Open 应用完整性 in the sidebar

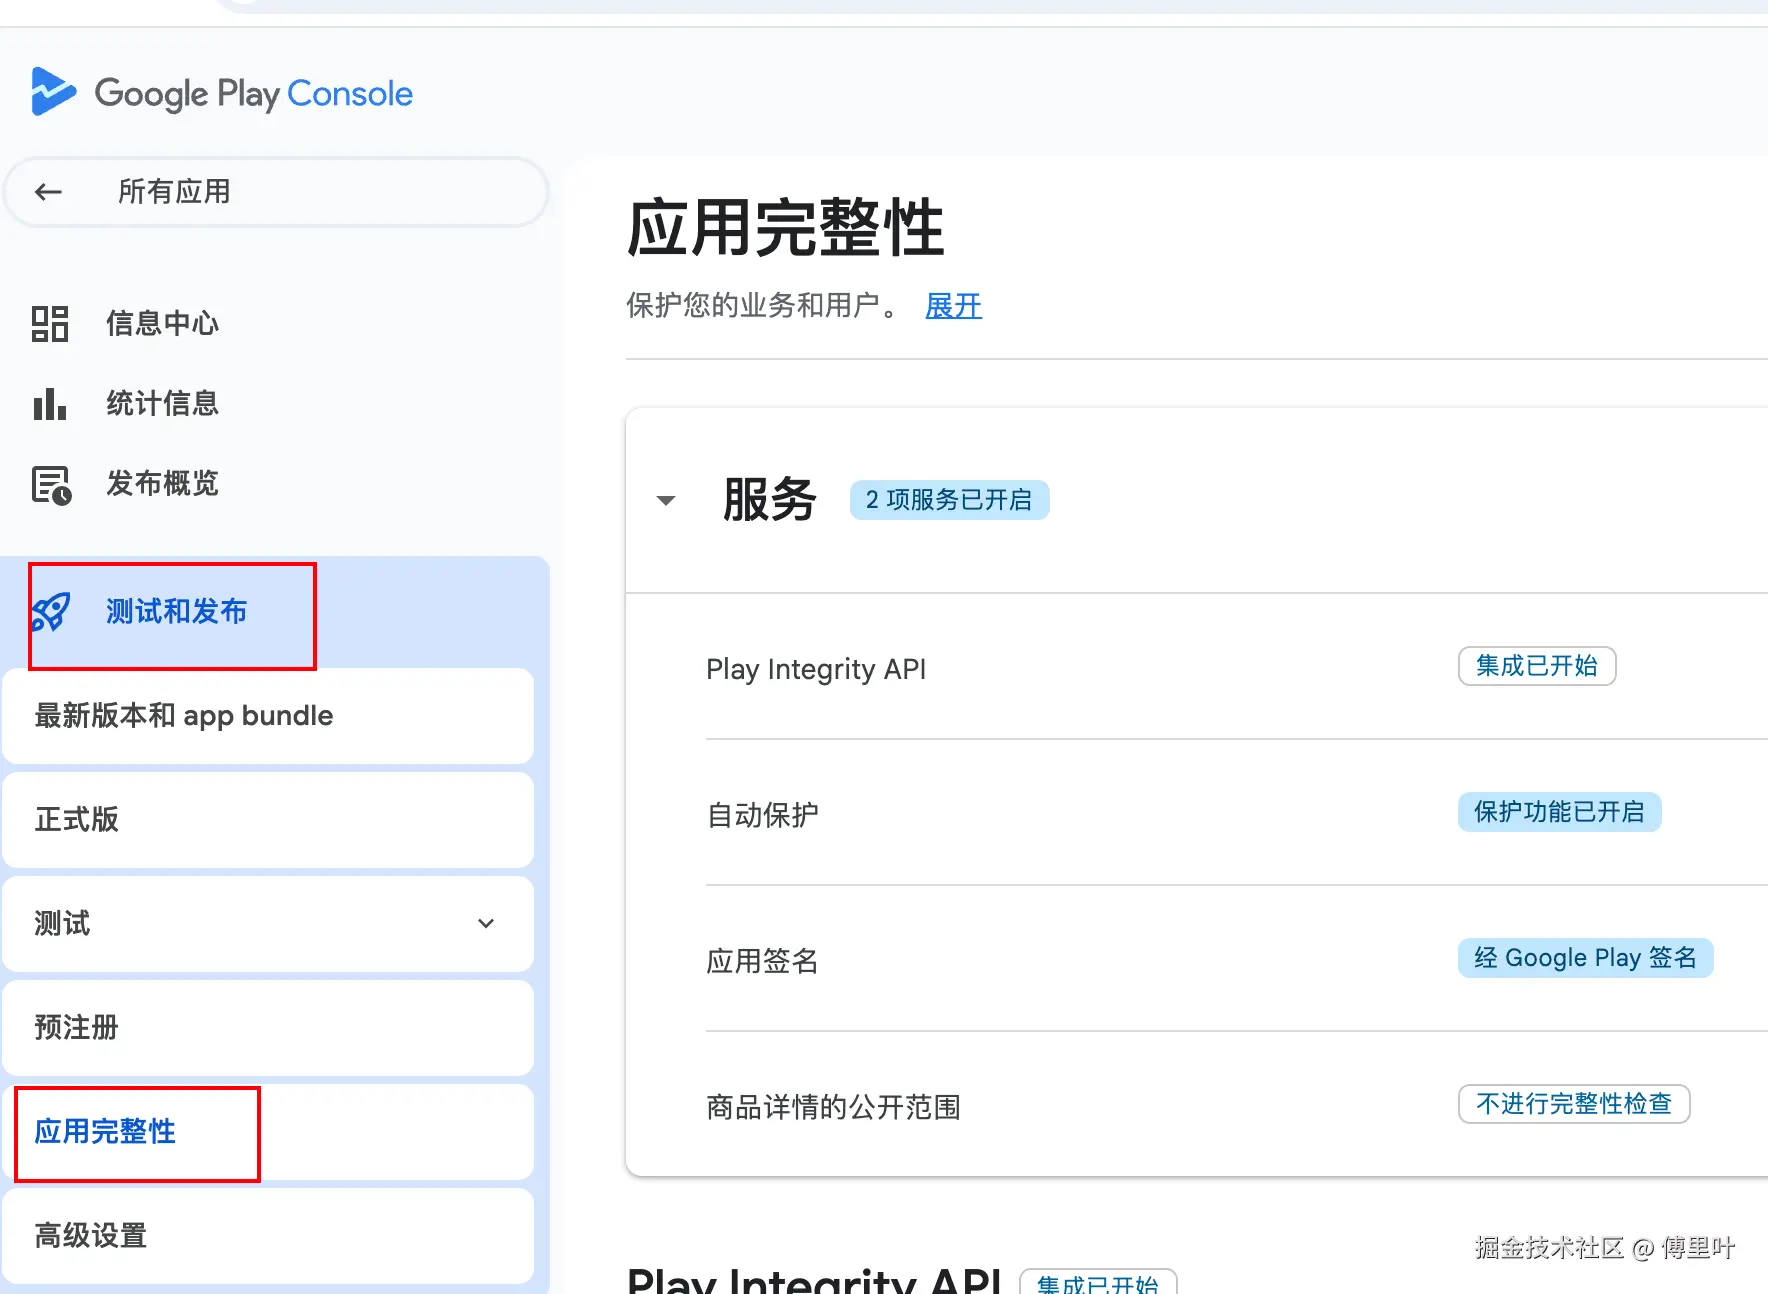(x=268, y=1132)
